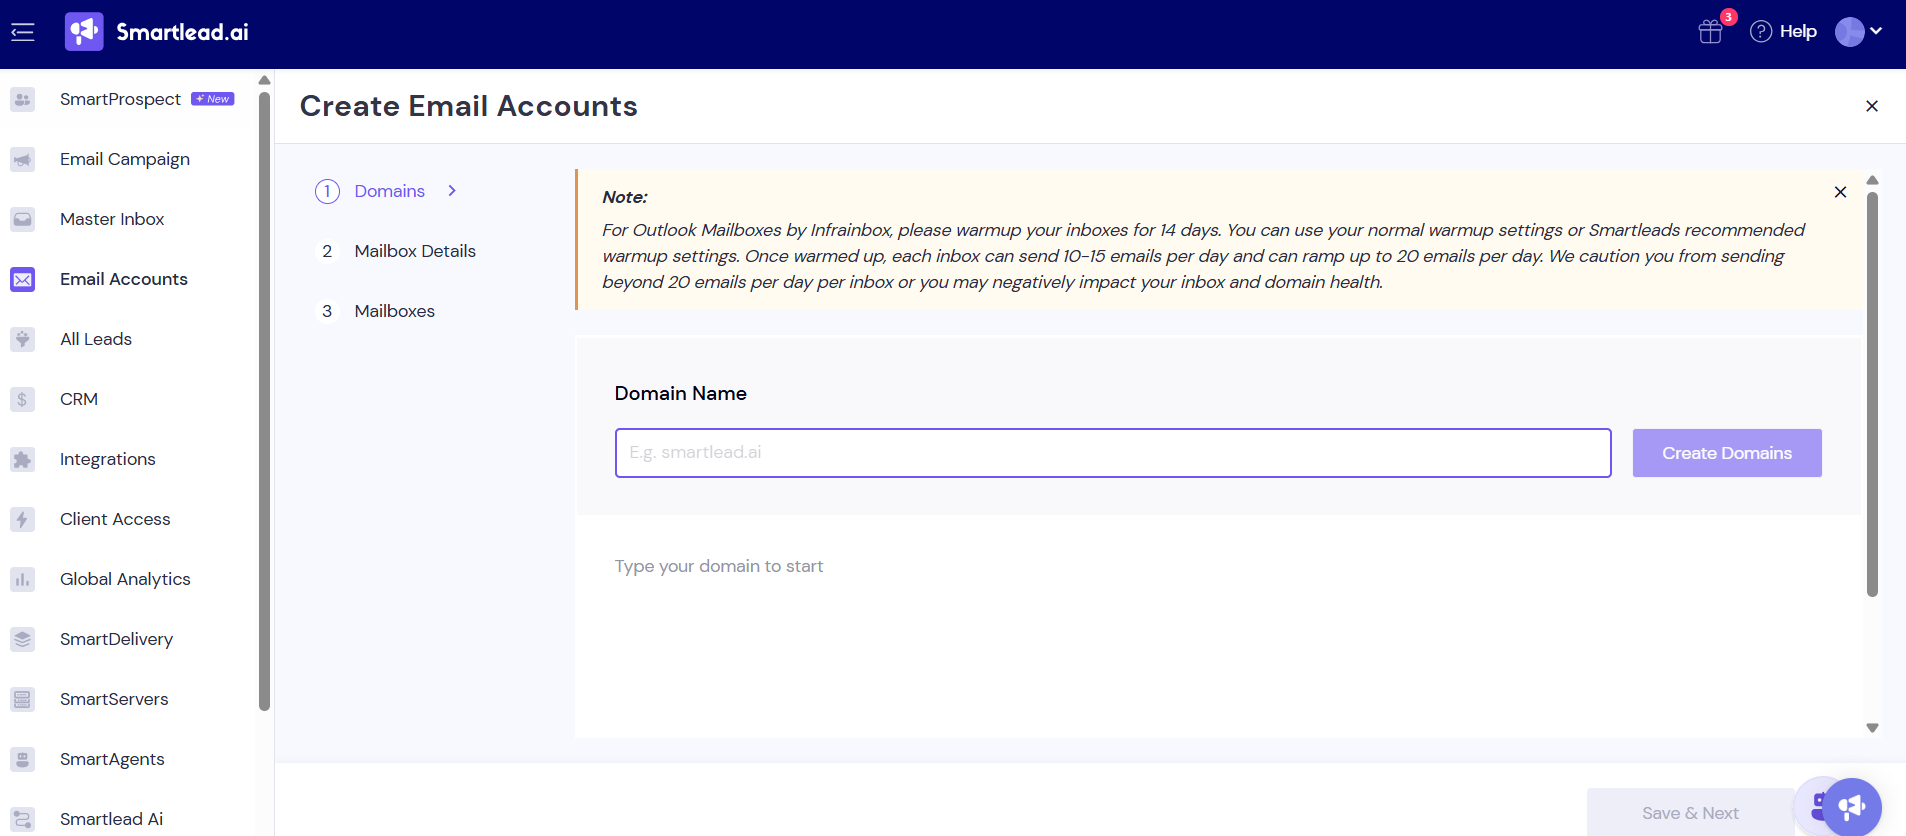Click the SmartServers server icon
Viewport: 1906px width, 836px height.
[22, 699]
